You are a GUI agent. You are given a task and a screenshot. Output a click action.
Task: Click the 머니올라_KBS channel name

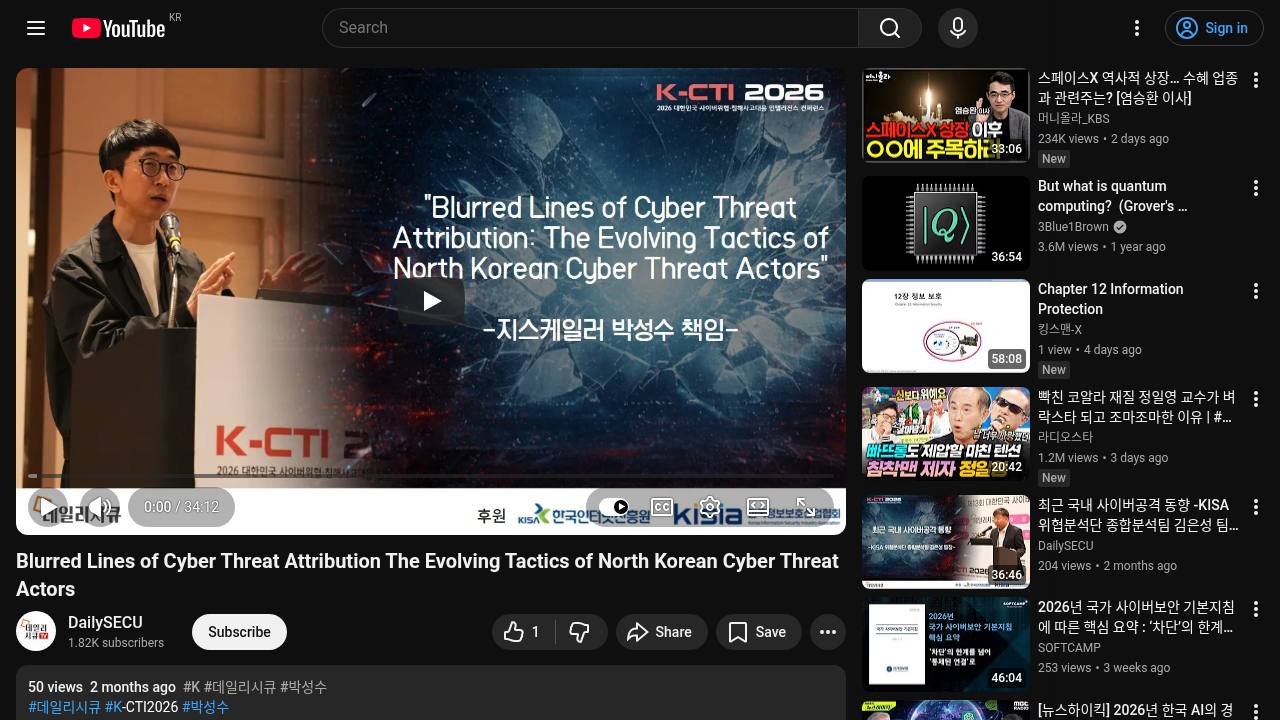click(x=1074, y=118)
